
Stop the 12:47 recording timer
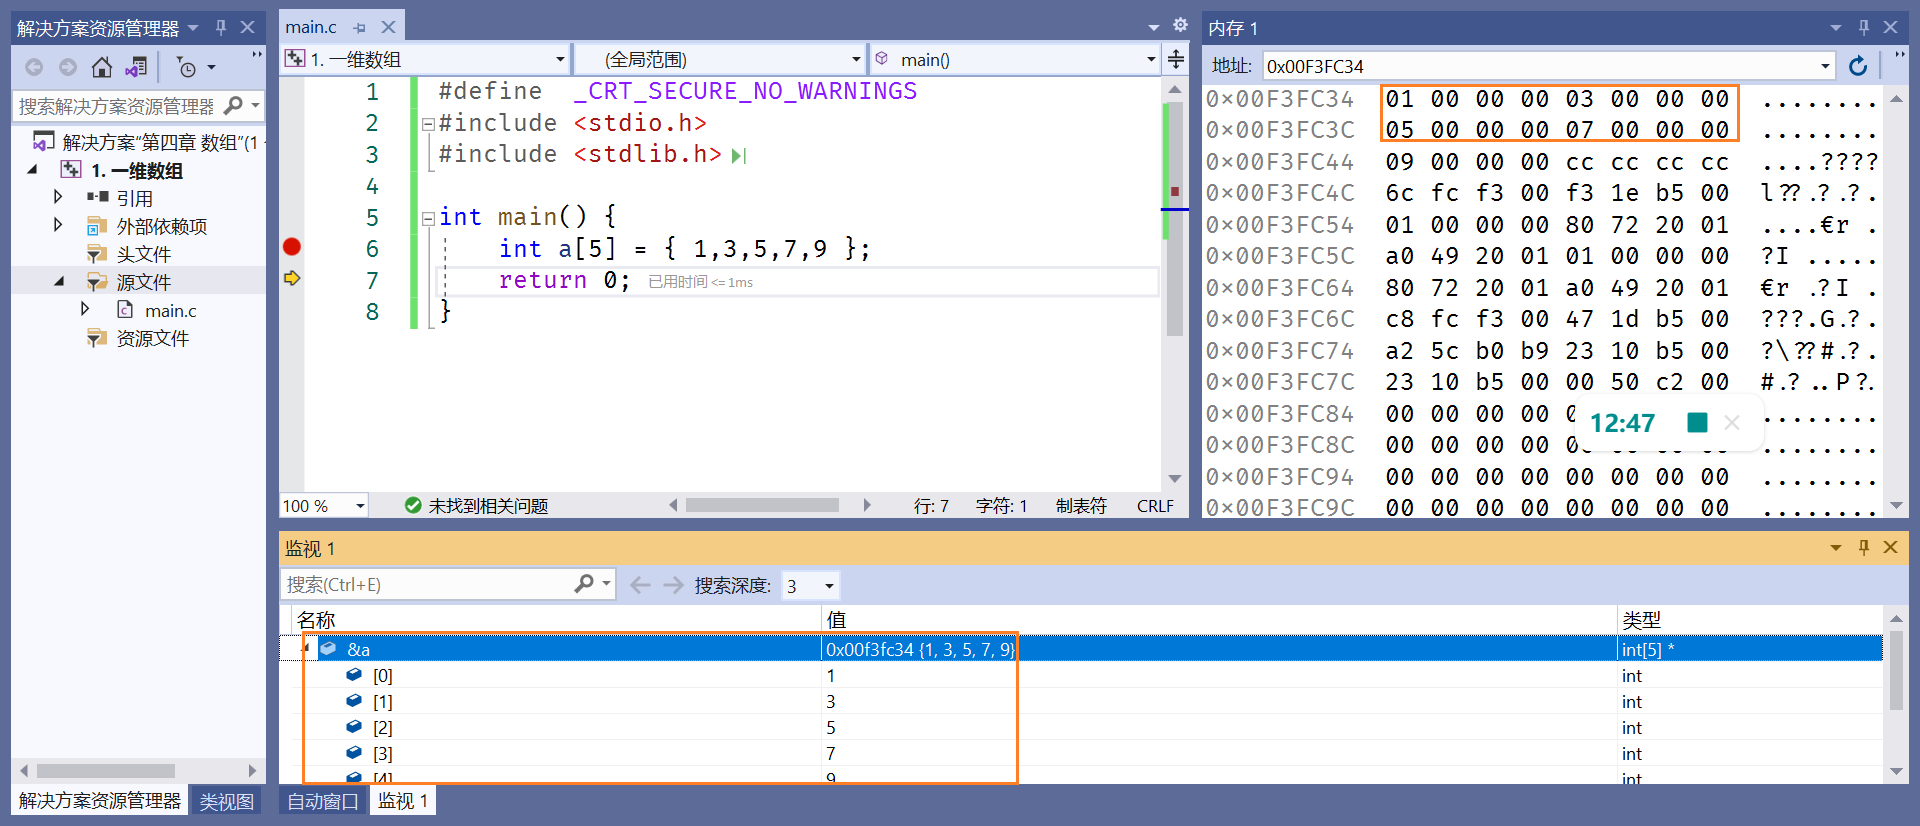[x=1697, y=422]
